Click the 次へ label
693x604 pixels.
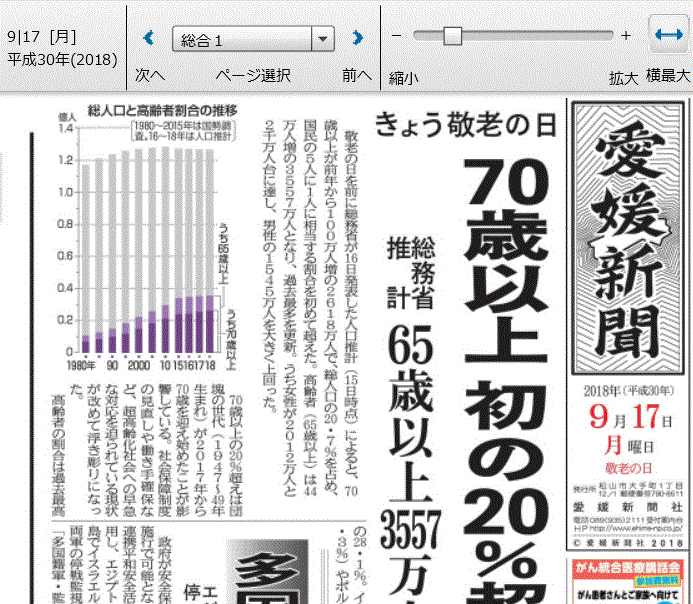pyautogui.click(x=150, y=75)
